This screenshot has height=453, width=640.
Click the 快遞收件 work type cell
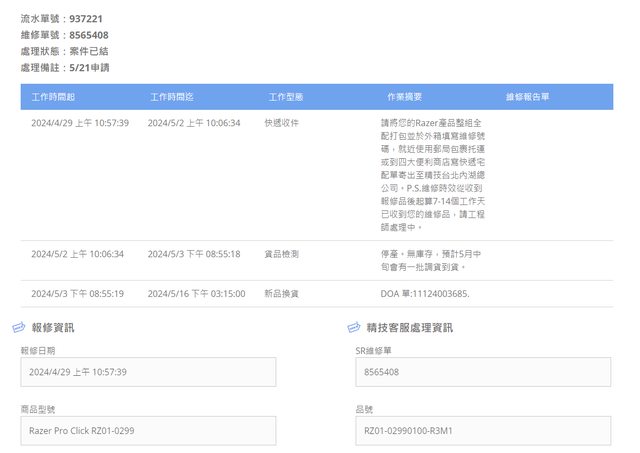(281, 123)
